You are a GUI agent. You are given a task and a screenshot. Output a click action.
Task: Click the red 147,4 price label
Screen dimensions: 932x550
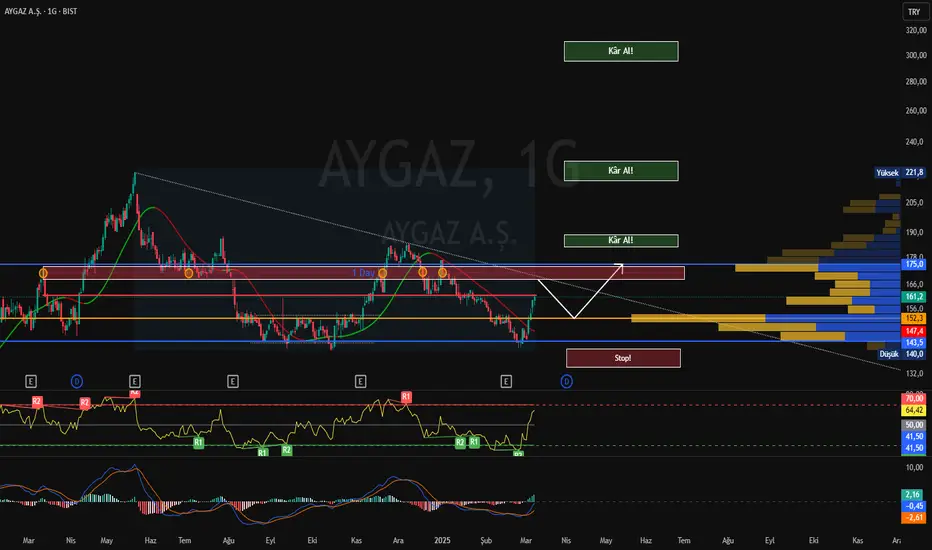914,331
